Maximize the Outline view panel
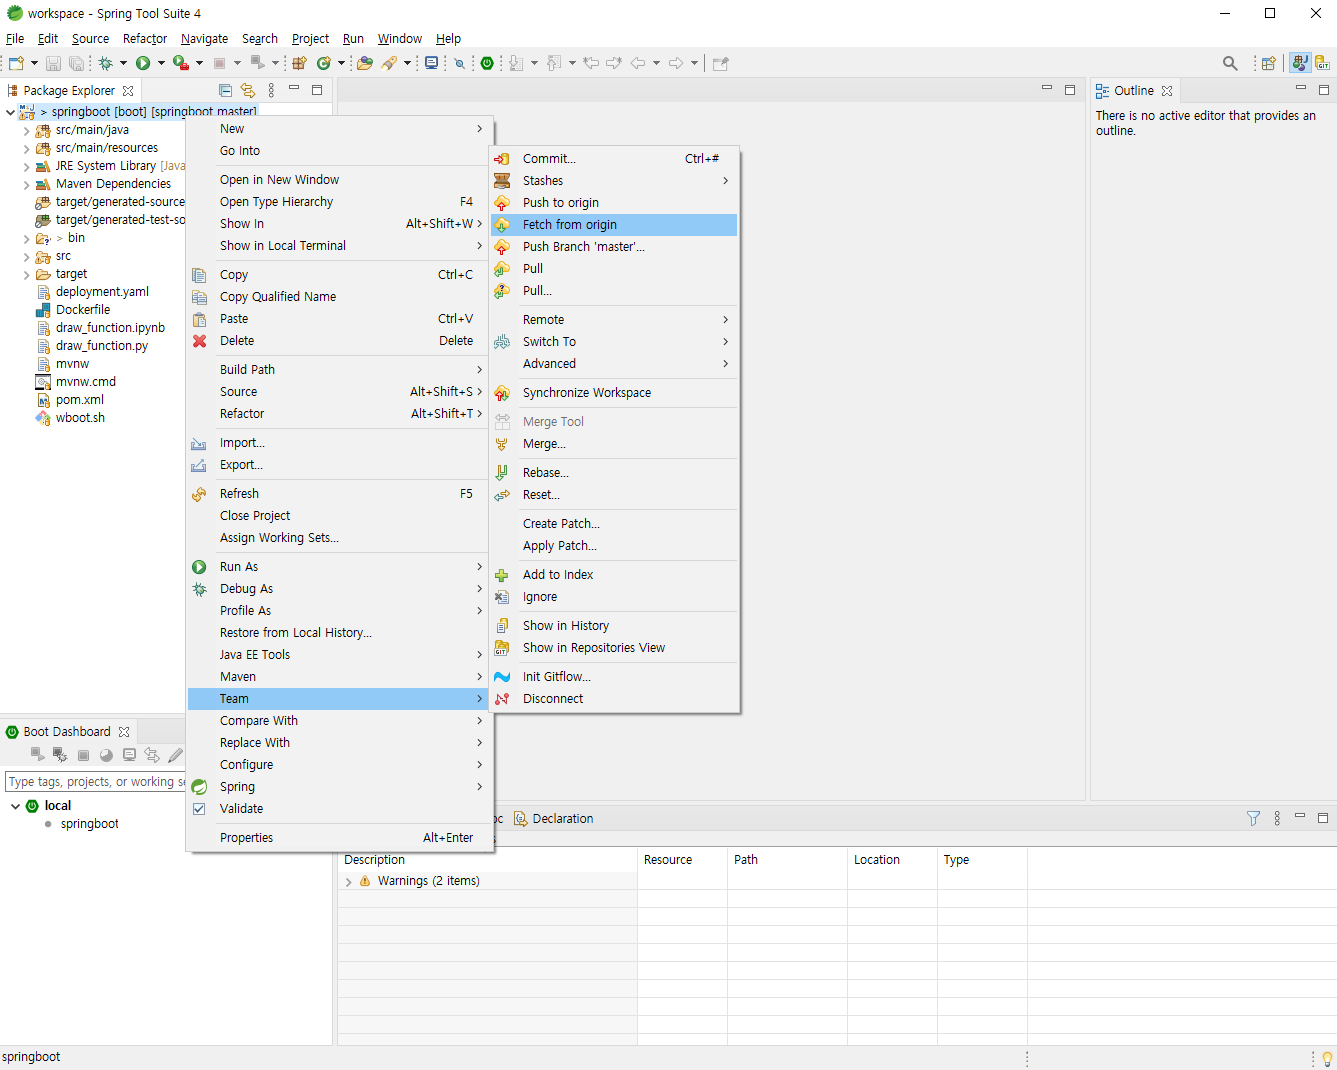This screenshot has height=1070, width=1337. [x=1323, y=90]
